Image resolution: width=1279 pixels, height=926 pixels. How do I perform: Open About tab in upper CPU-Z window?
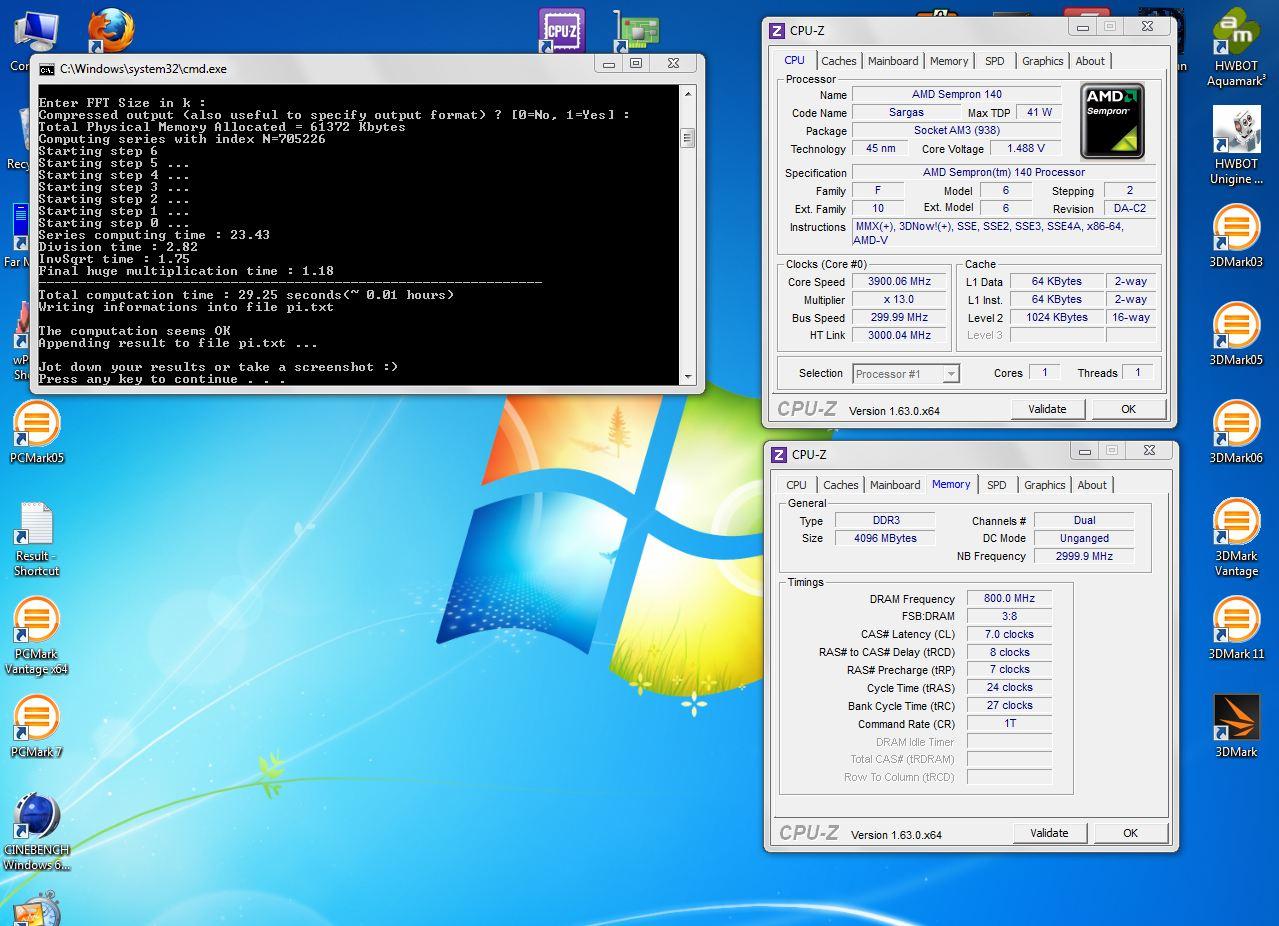click(1090, 61)
